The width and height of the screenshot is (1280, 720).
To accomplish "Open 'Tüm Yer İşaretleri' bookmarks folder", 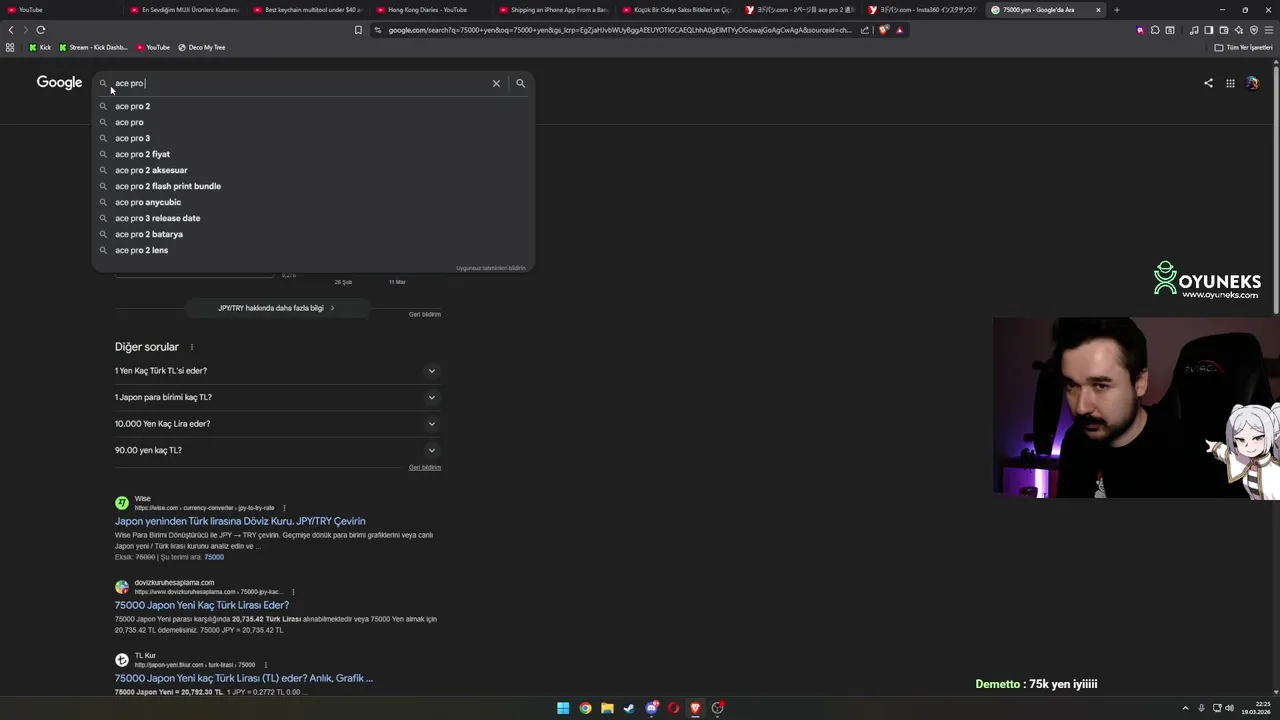I will [1243, 47].
